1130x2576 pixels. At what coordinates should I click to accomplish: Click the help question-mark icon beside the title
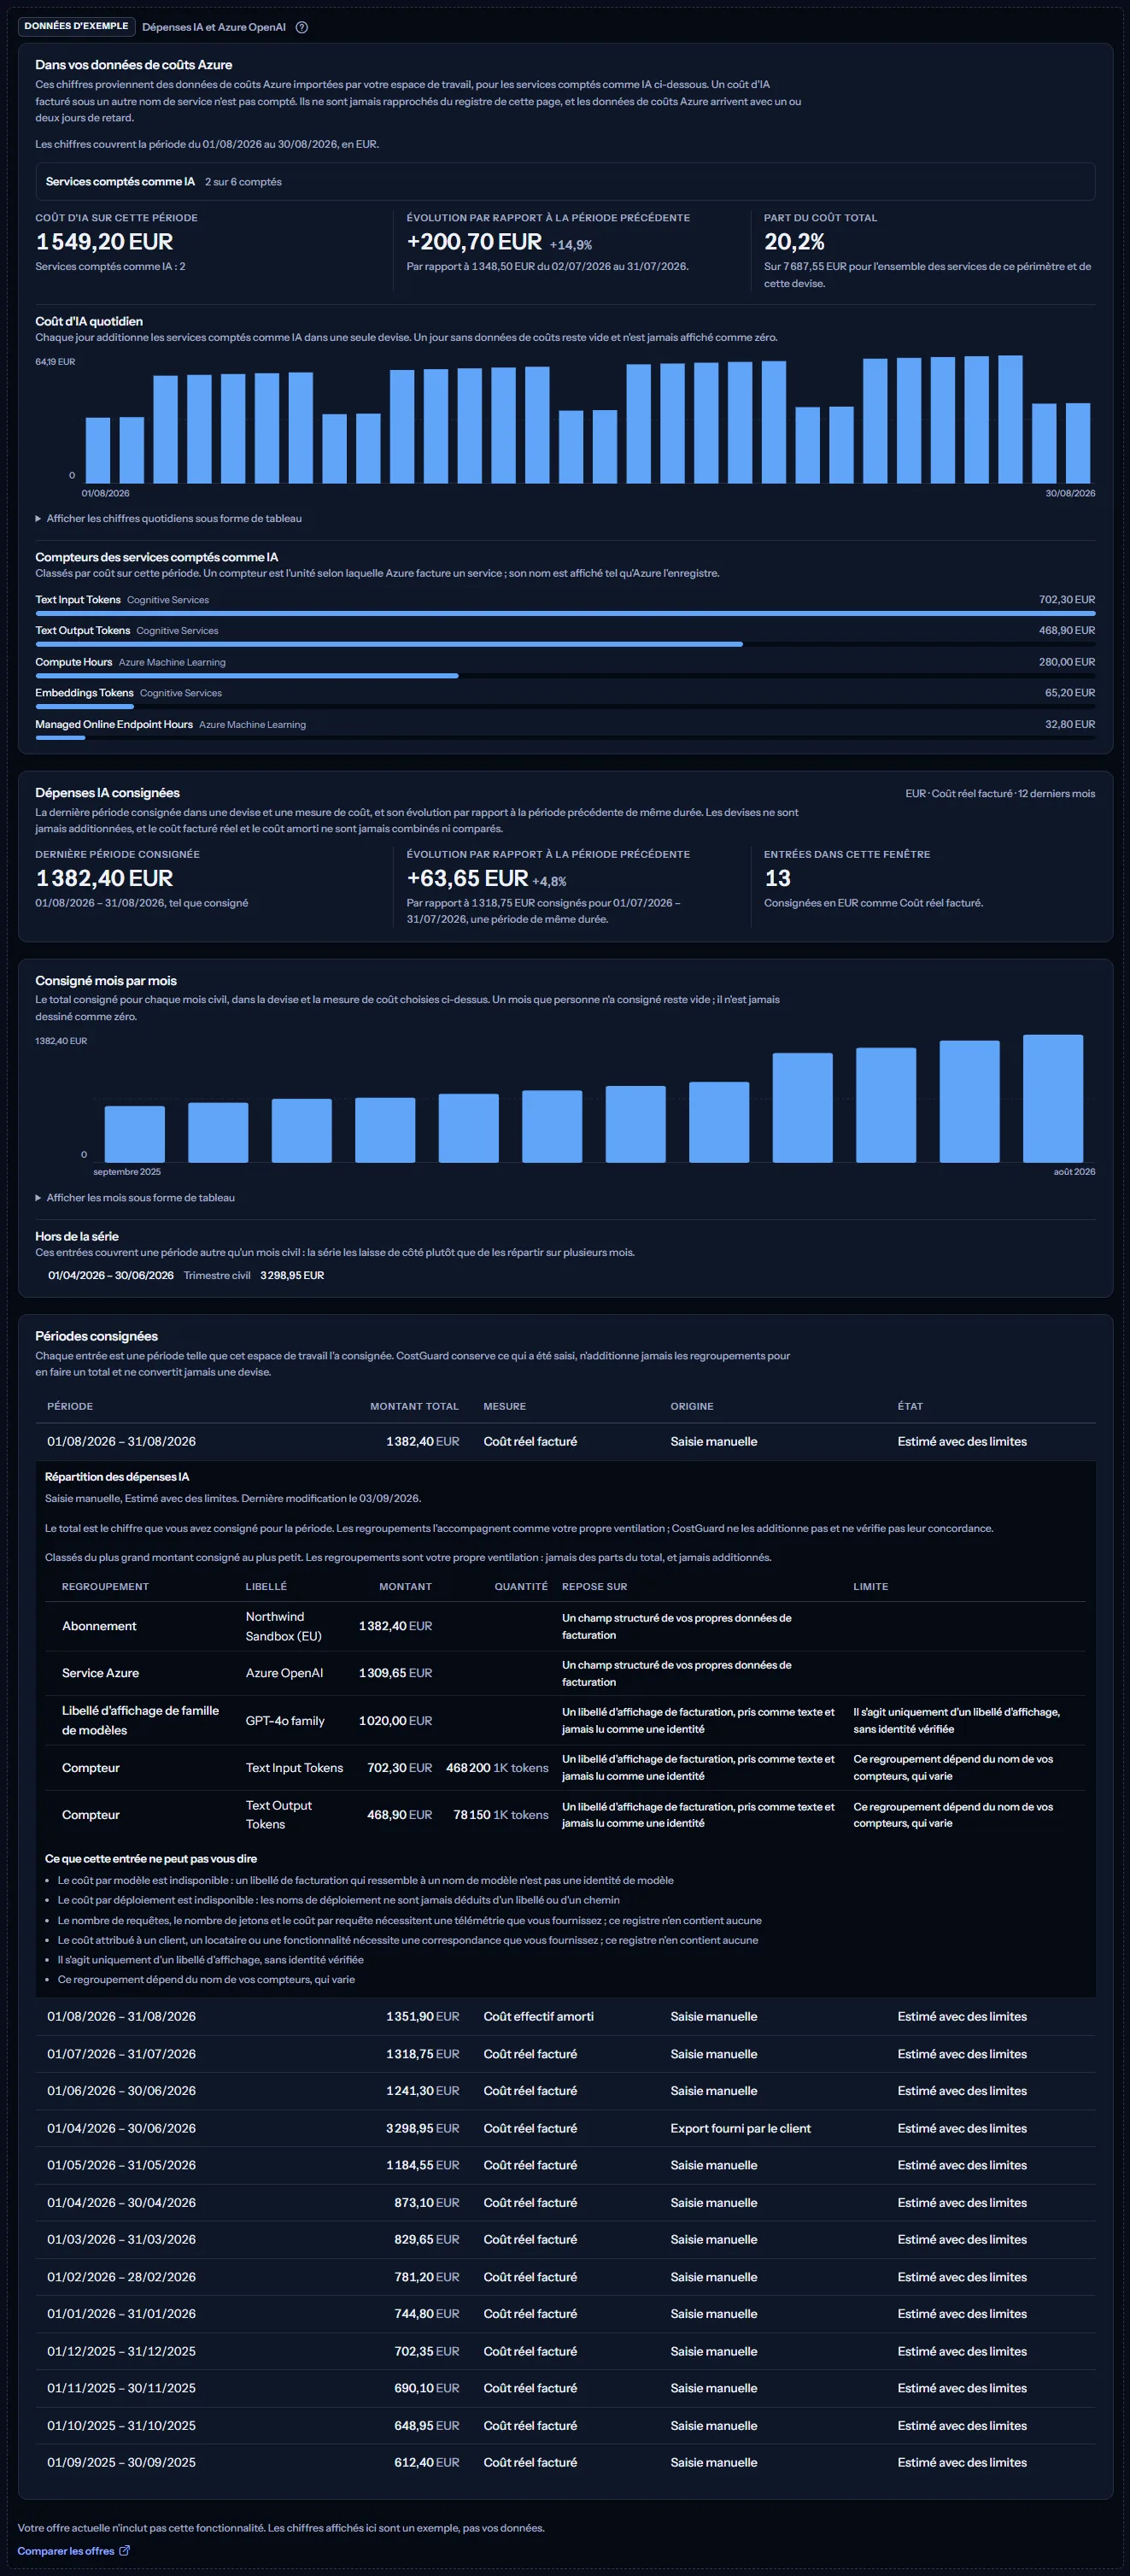point(302,27)
